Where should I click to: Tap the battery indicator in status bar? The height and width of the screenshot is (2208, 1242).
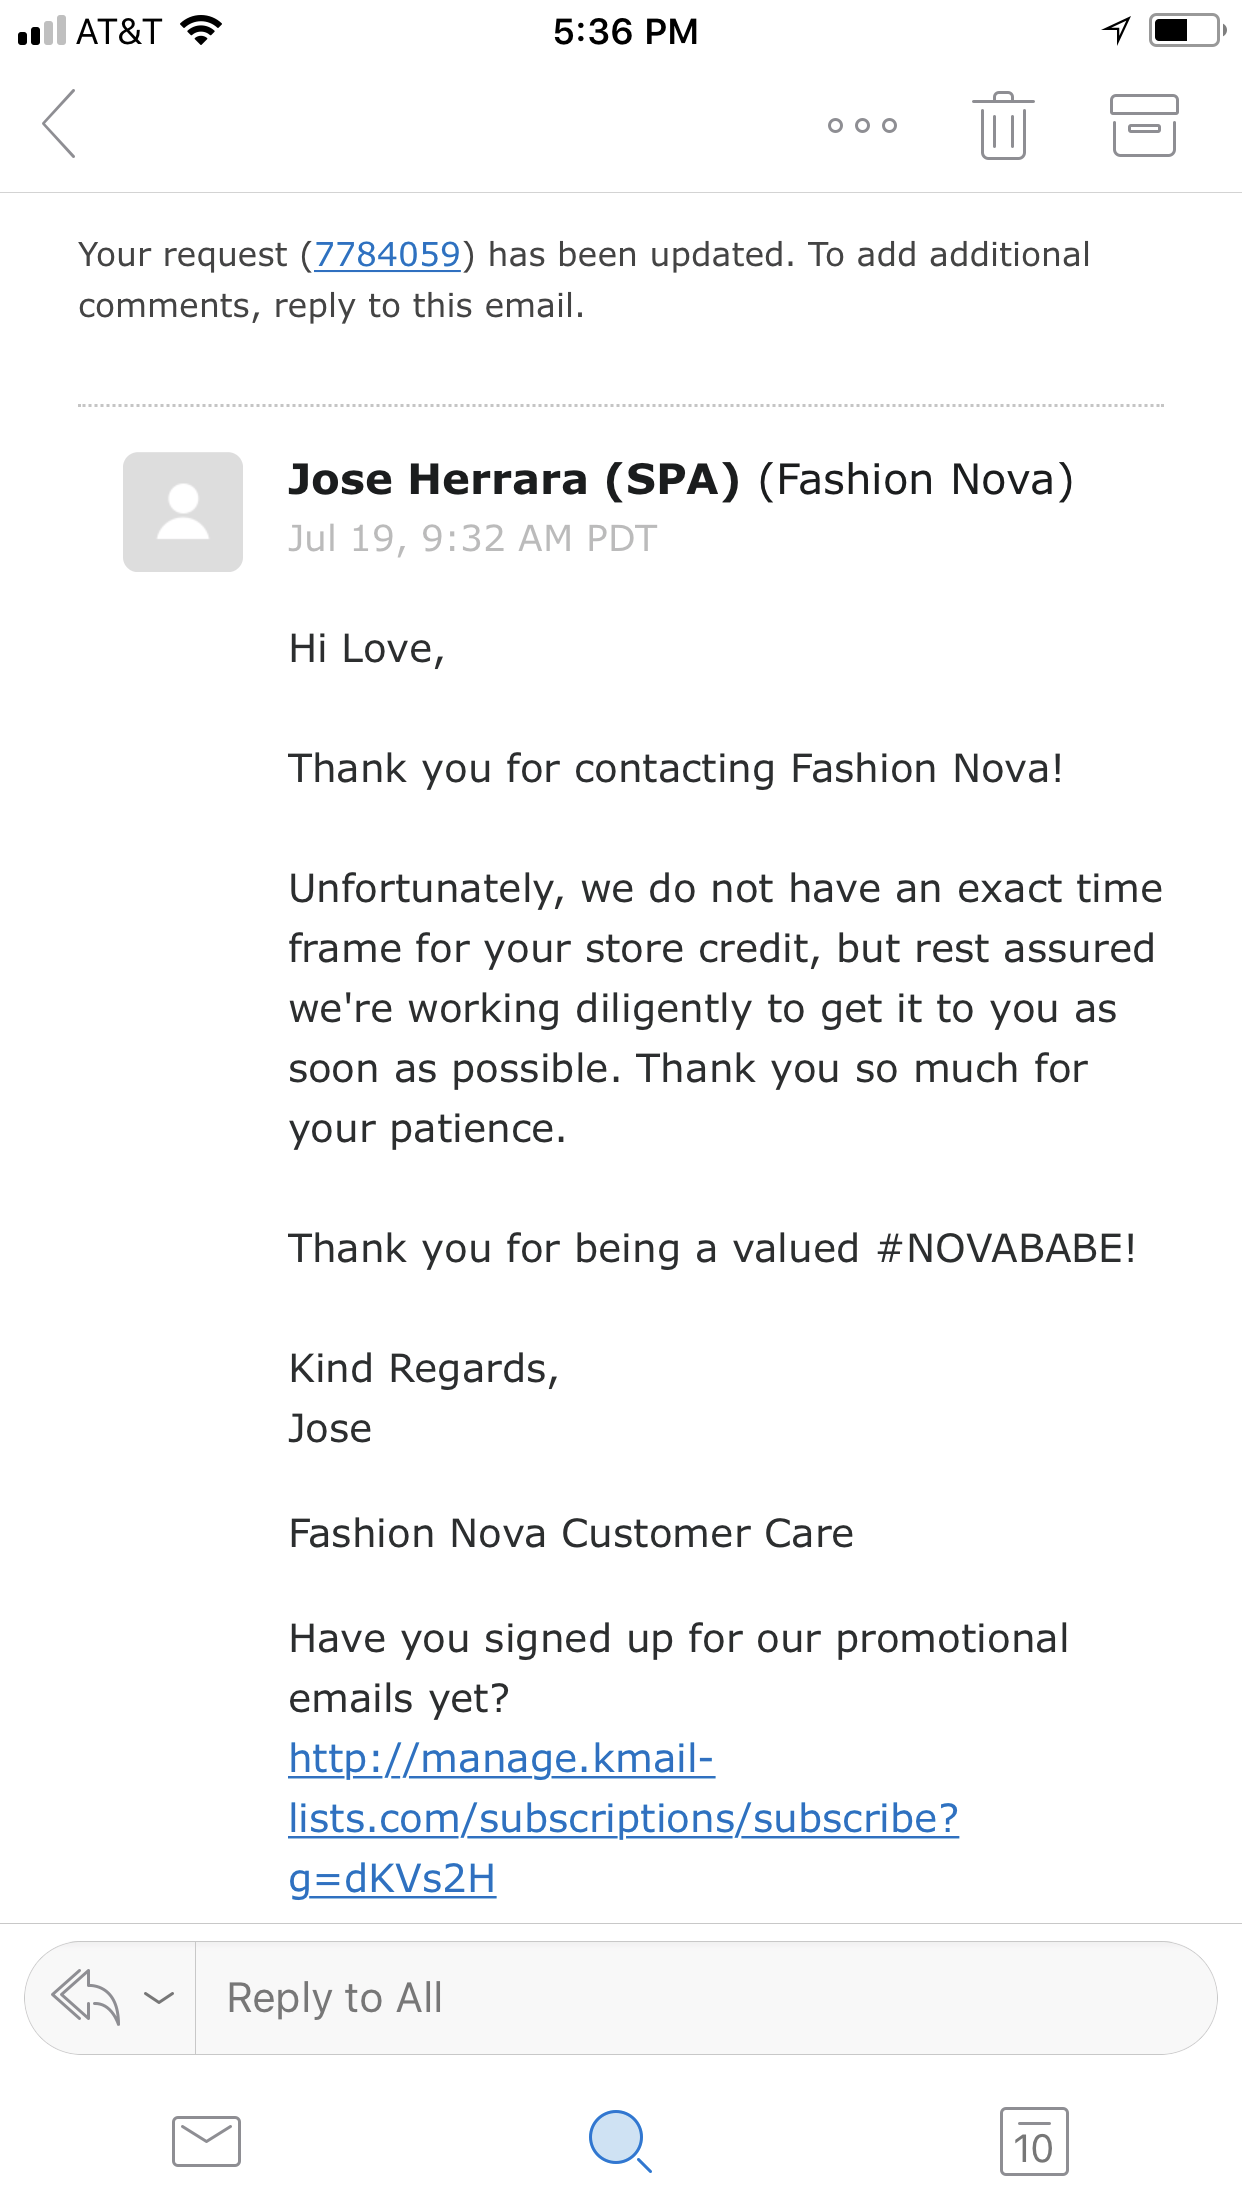1187,31
